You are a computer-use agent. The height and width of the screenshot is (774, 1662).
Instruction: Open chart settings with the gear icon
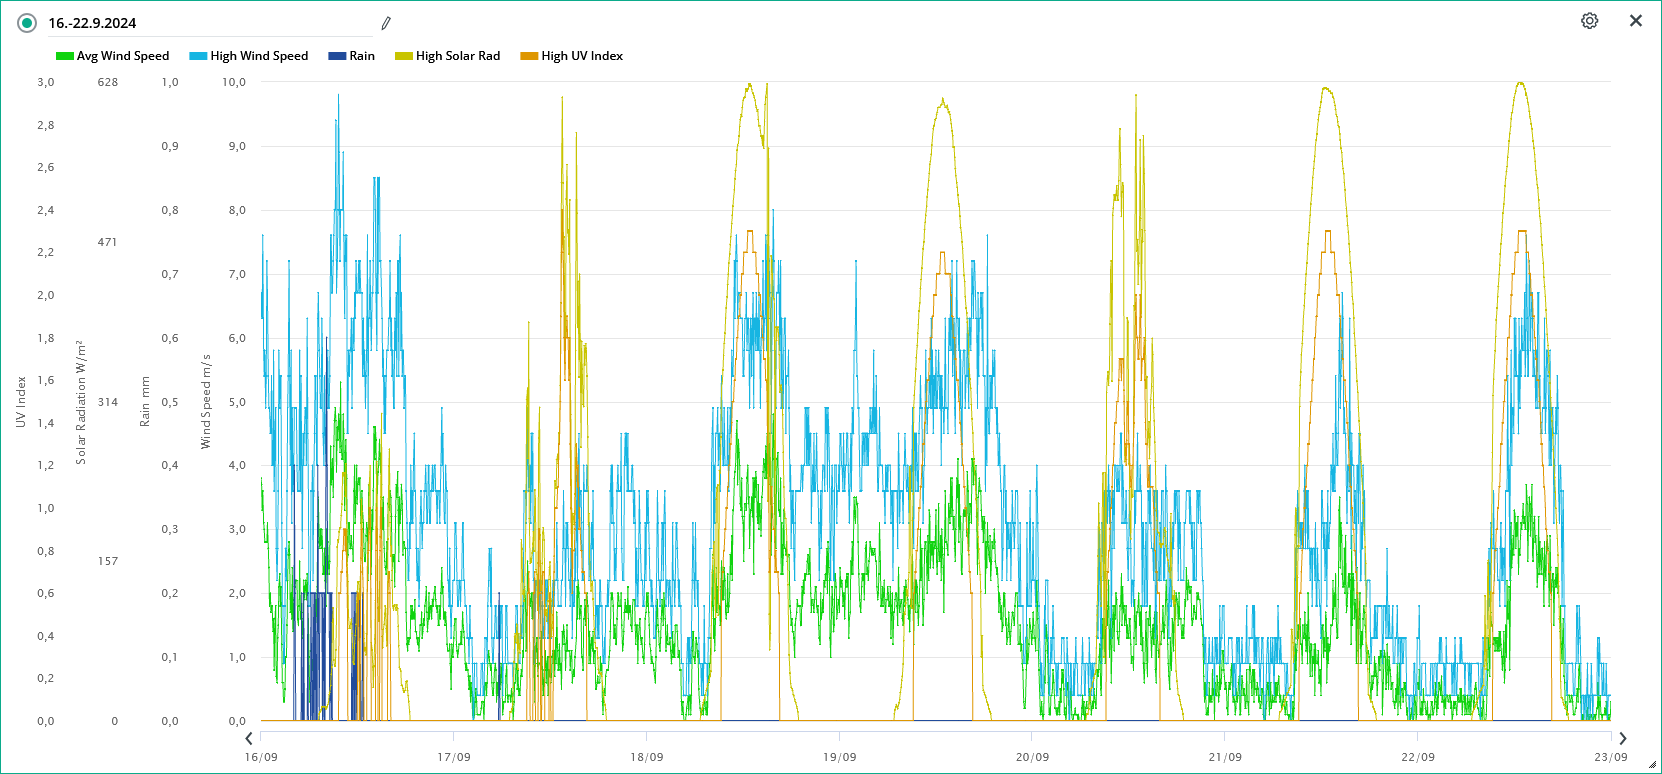click(x=1589, y=21)
